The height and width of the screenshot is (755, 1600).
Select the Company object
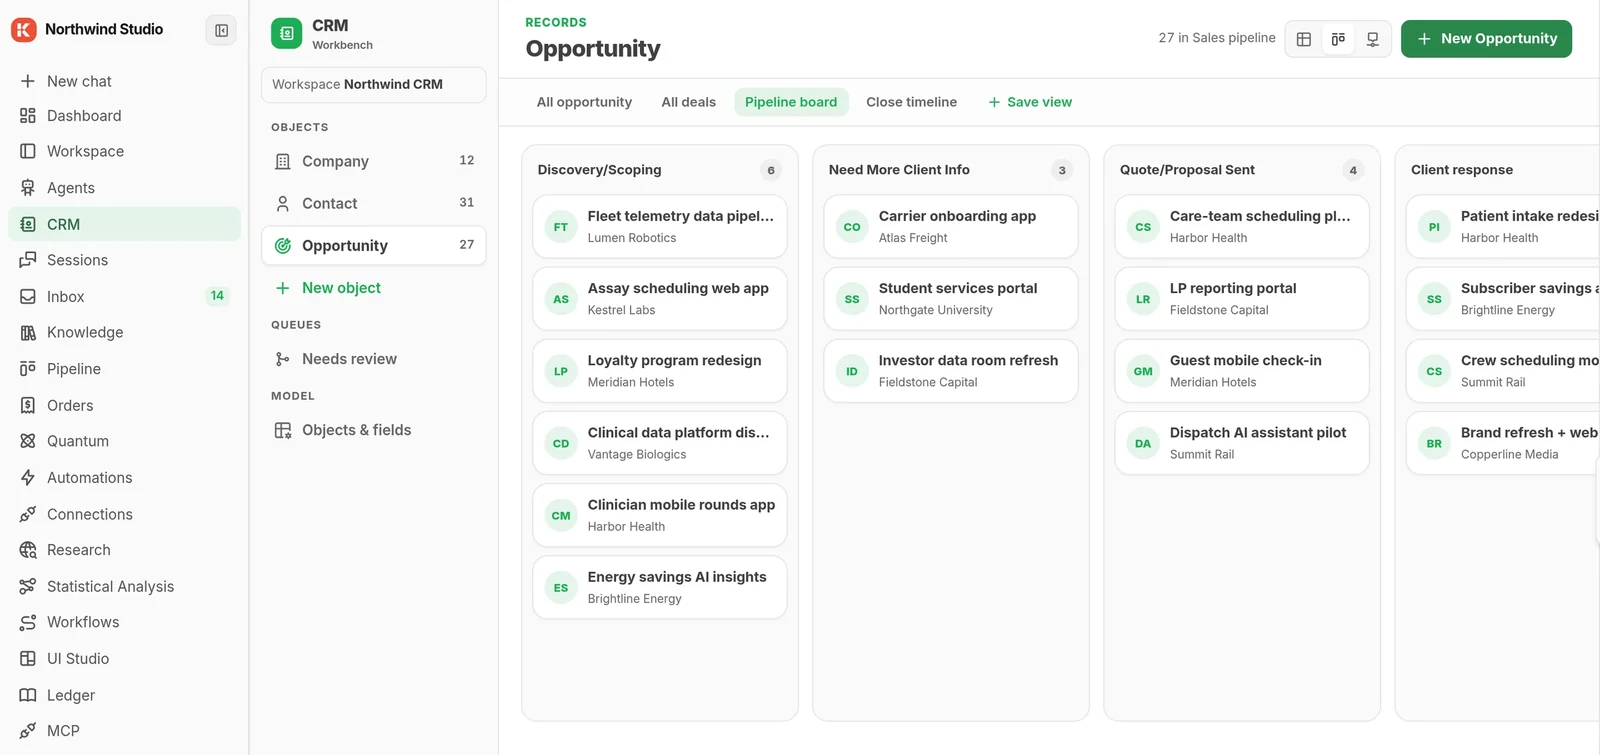pyautogui.click(x=374, y=161)
